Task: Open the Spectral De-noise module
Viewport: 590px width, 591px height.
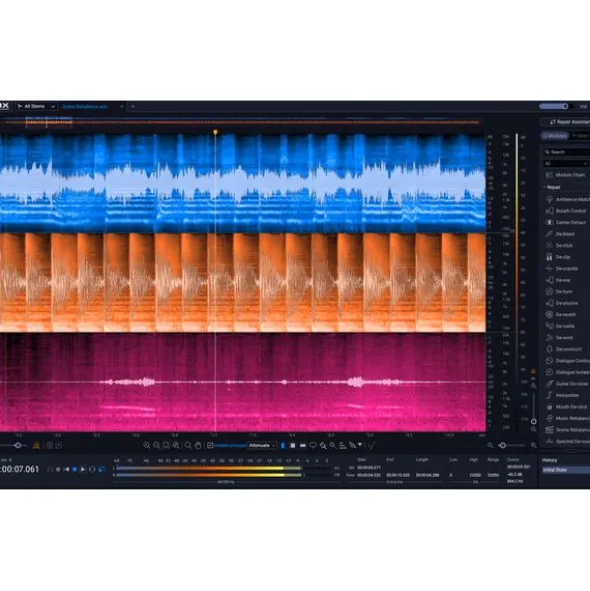Action: pyautogui.click(x=567, y=441)
